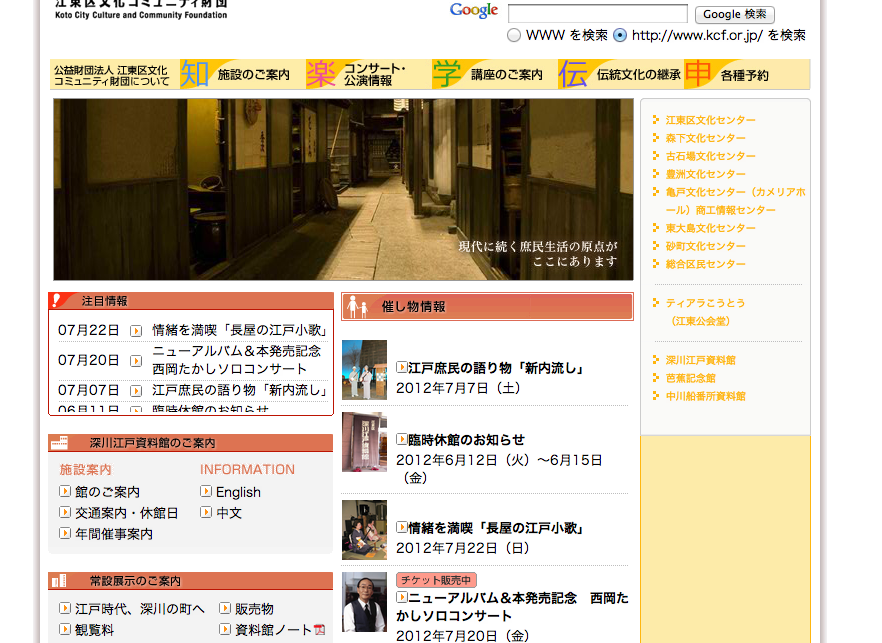Click the 2012年7月22日(日) date text
This screenshot has height=643, width=882.
pyautogui.click(x=463, y=548)
